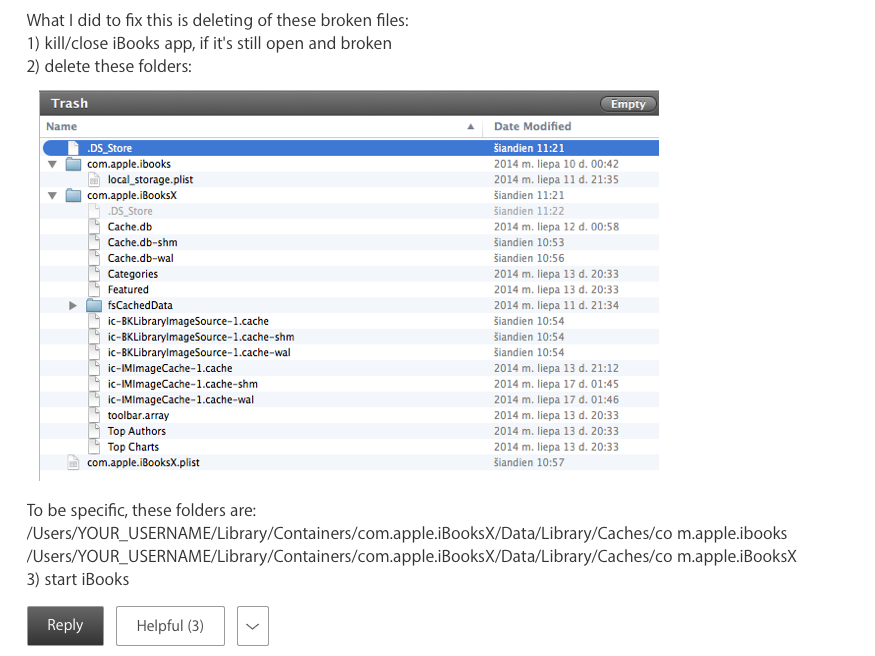Select the ic-IMImageCache-1.cache-wal file name
Image resolution: width=875 pixels, height=656 pixels.
tap(181, 399)
